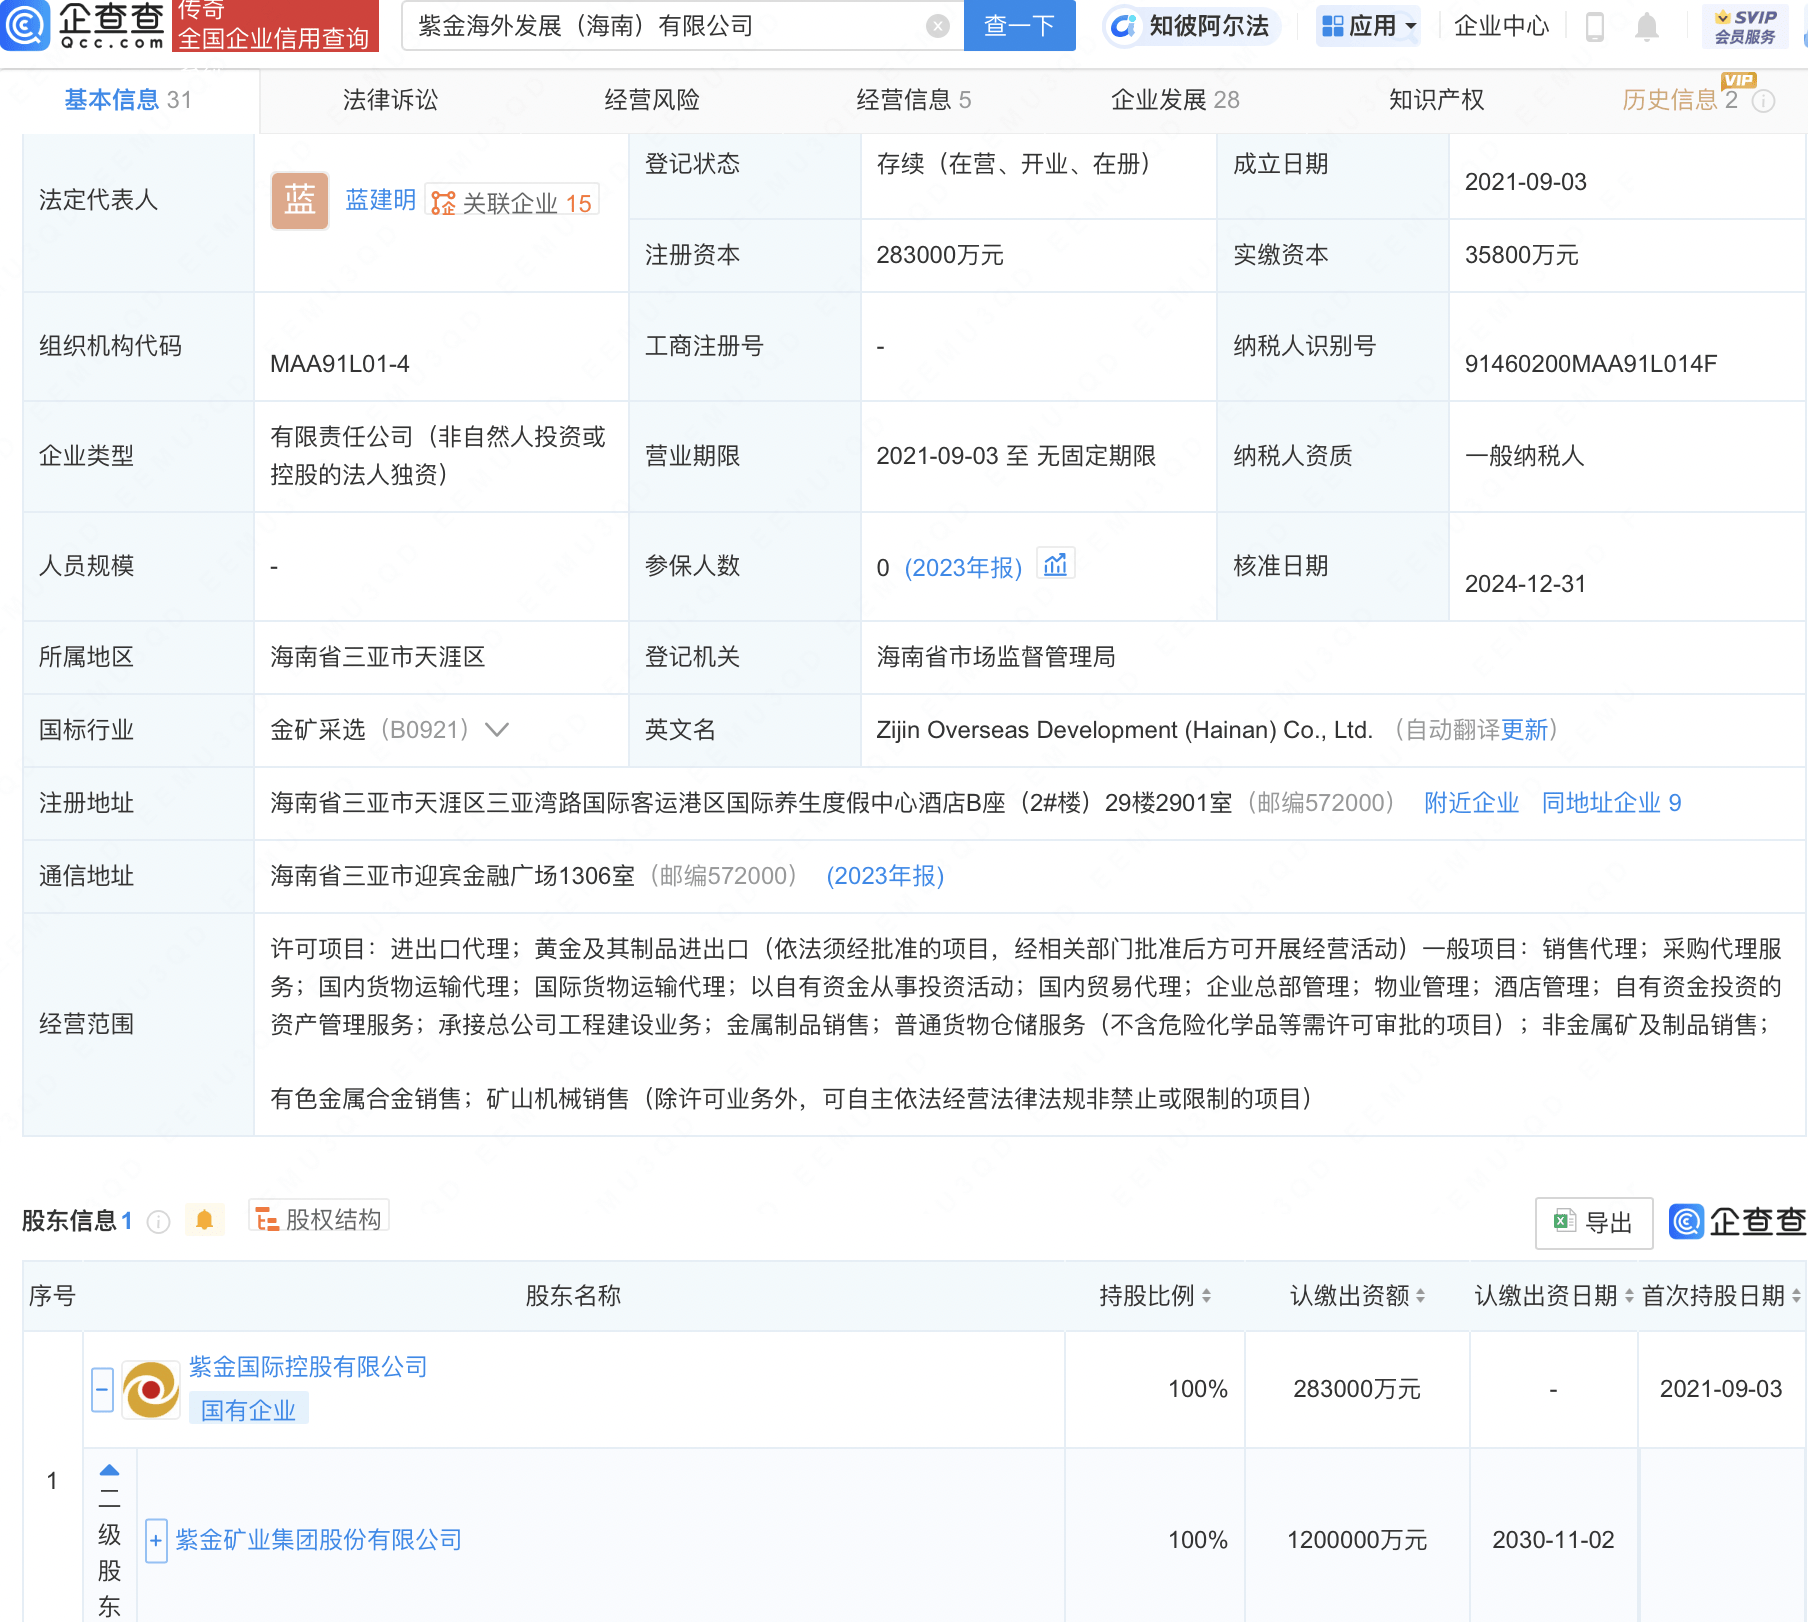Click the 国有企业 tag
Screen dimensions: 1808x1622
click(248, 1410)
